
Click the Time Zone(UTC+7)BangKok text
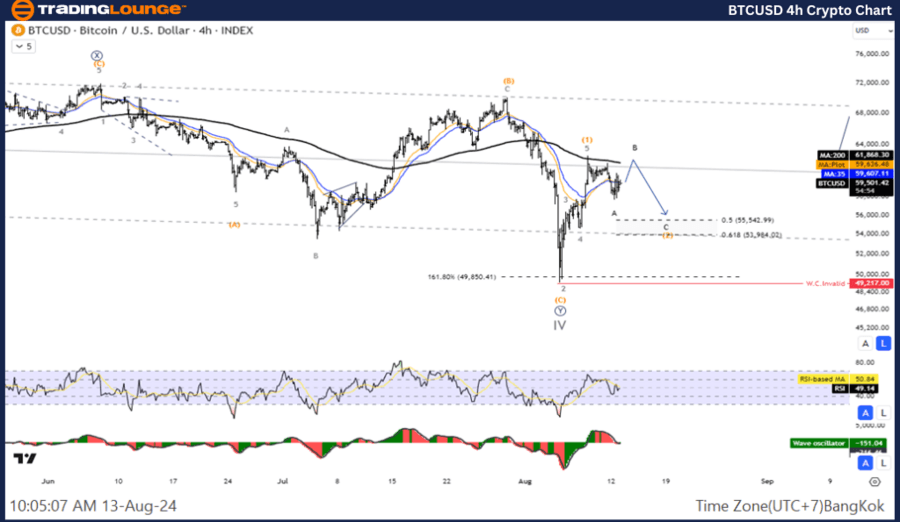tap(790, 506)
